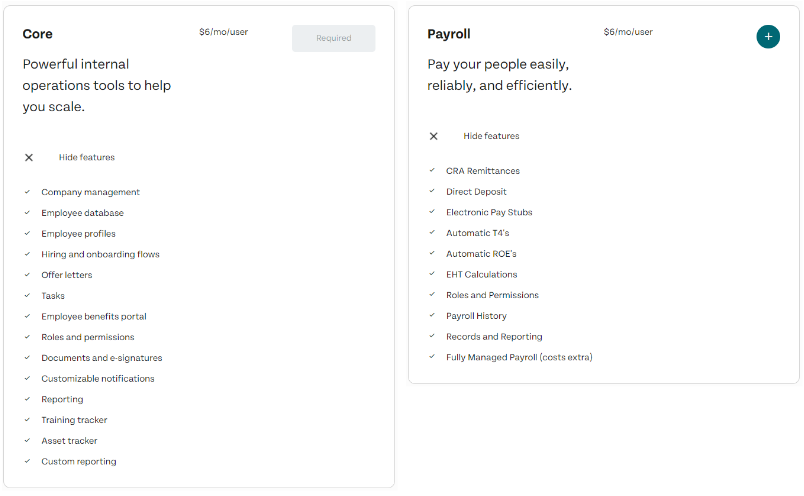Click Documents and e-signatures item
This screenshot has height=496, width=804.
click(101, 358)
